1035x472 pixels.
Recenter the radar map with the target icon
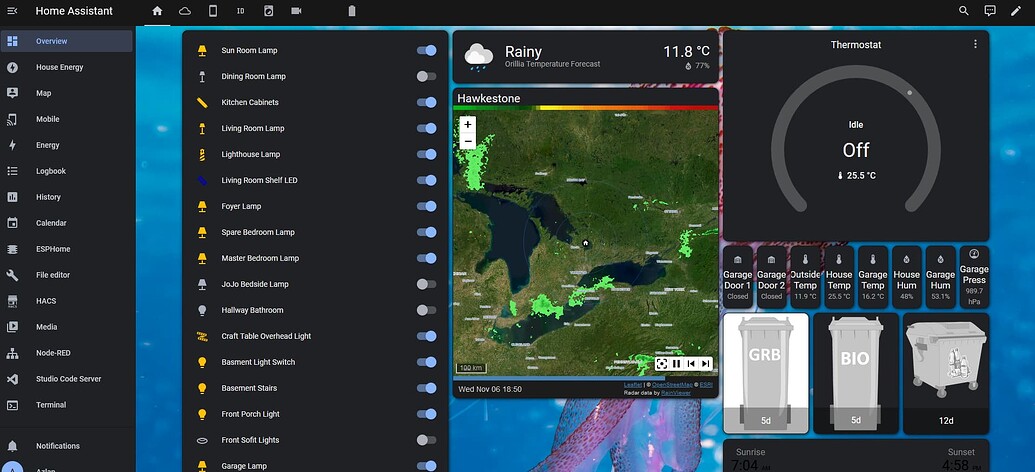tap(662, 364)
